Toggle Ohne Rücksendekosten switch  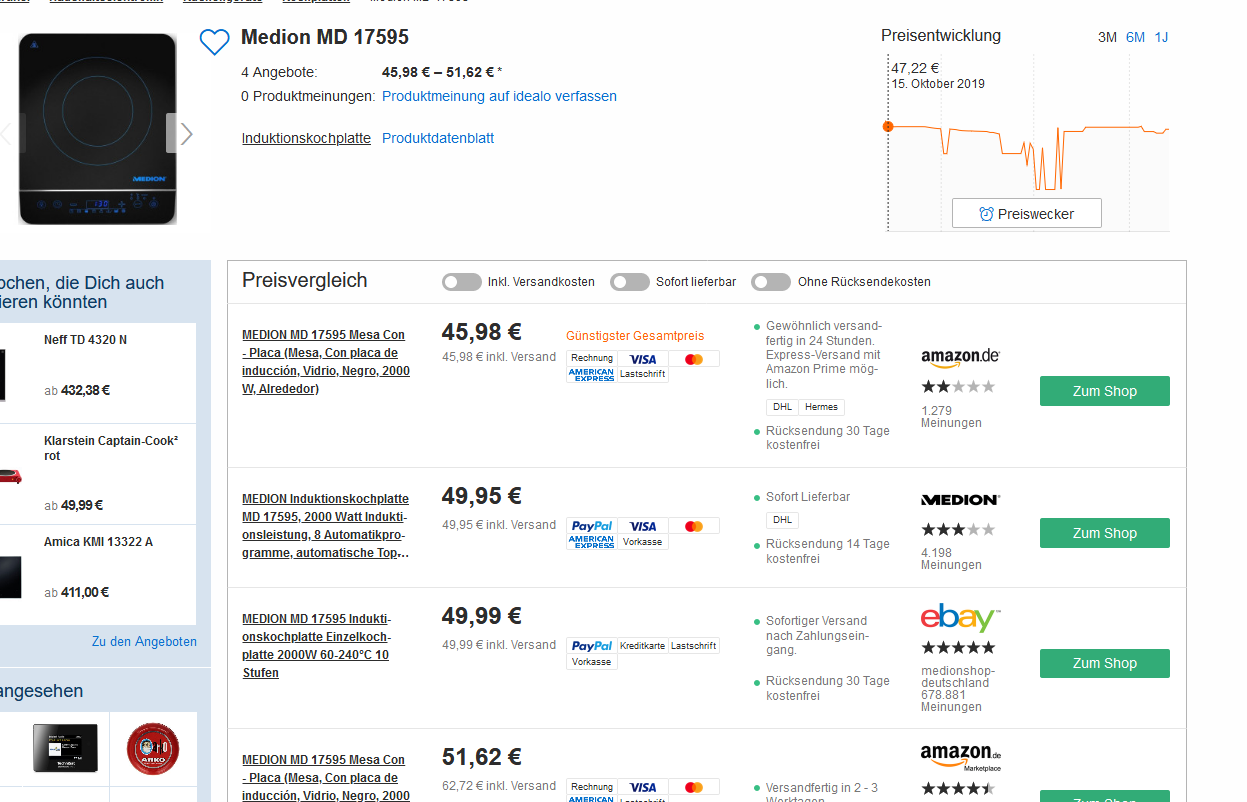(x=771, y=282)
